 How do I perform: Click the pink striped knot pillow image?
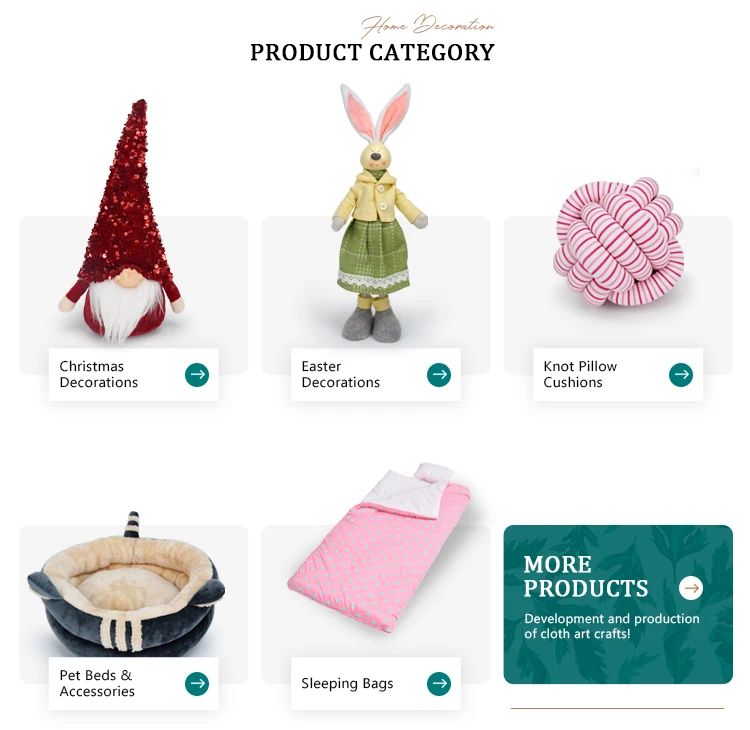point(618,241)
